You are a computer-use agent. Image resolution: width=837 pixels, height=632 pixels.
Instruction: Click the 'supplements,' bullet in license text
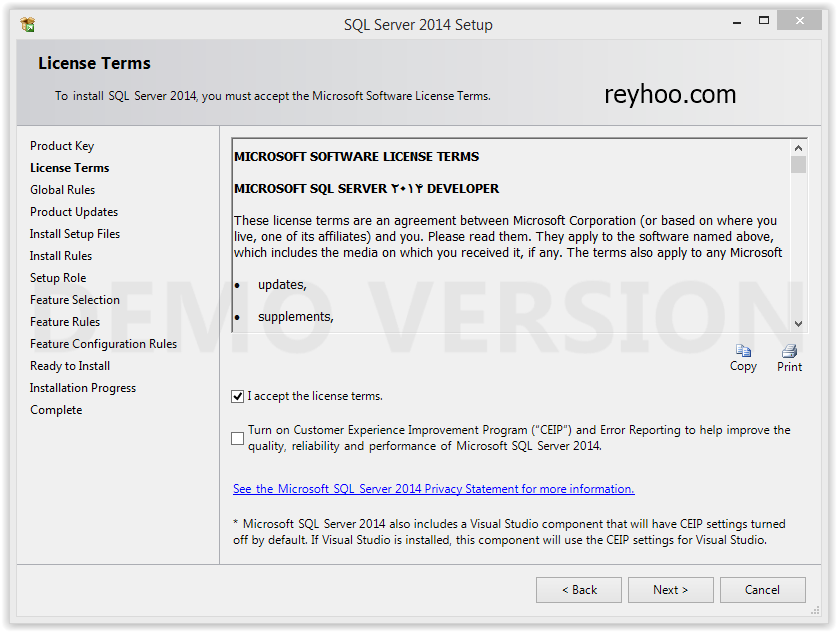click(296, 317)
